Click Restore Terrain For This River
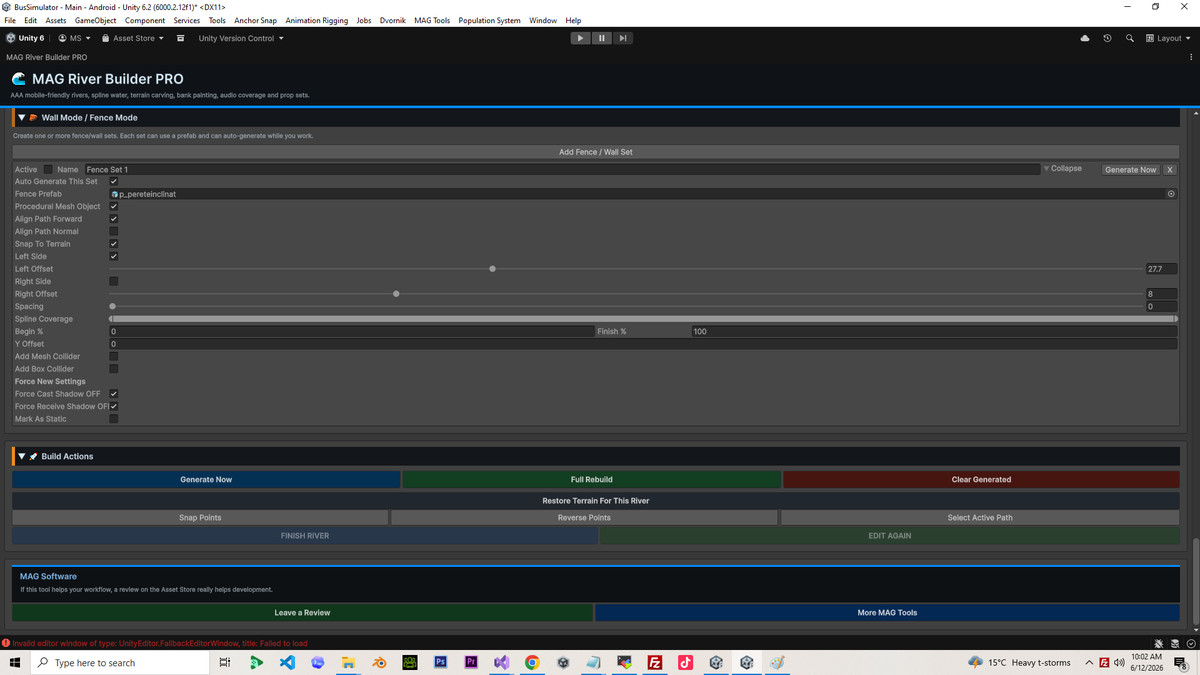Image resolution: width=1200 pixels, height=675 pixels. pos(596,500)
